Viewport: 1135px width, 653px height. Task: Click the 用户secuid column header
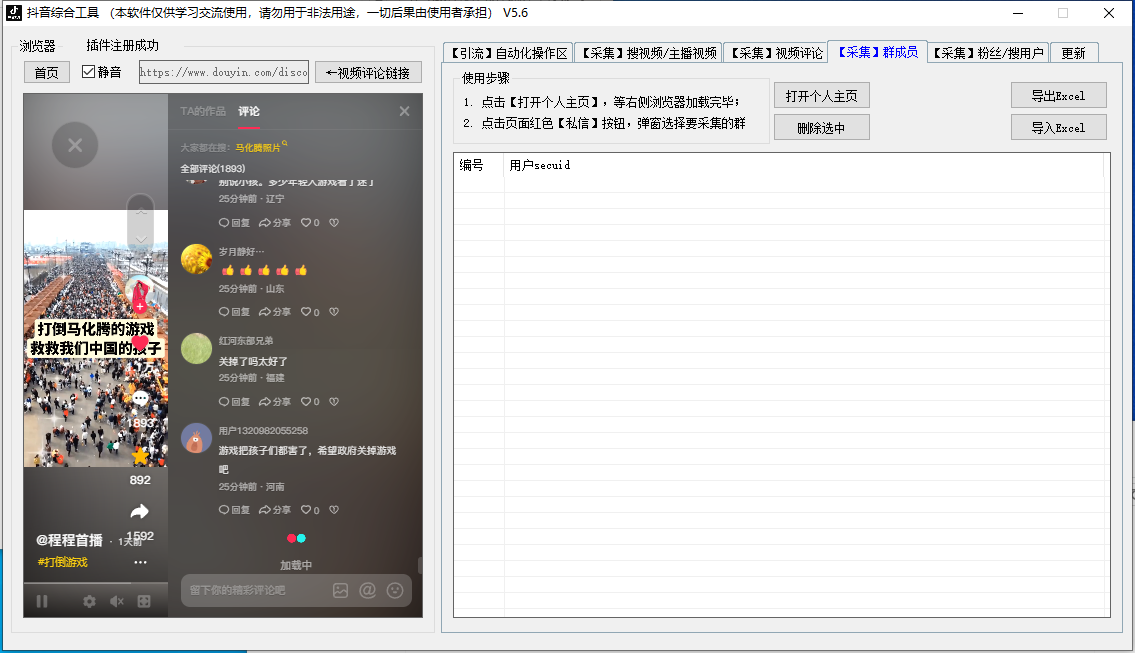click(803, 165)
